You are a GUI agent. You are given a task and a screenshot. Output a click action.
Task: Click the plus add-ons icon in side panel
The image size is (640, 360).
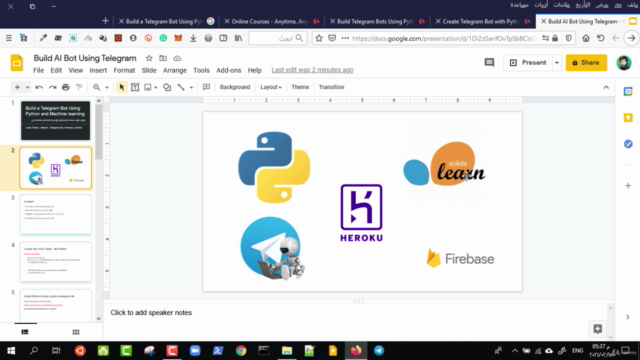pos(628,186)
